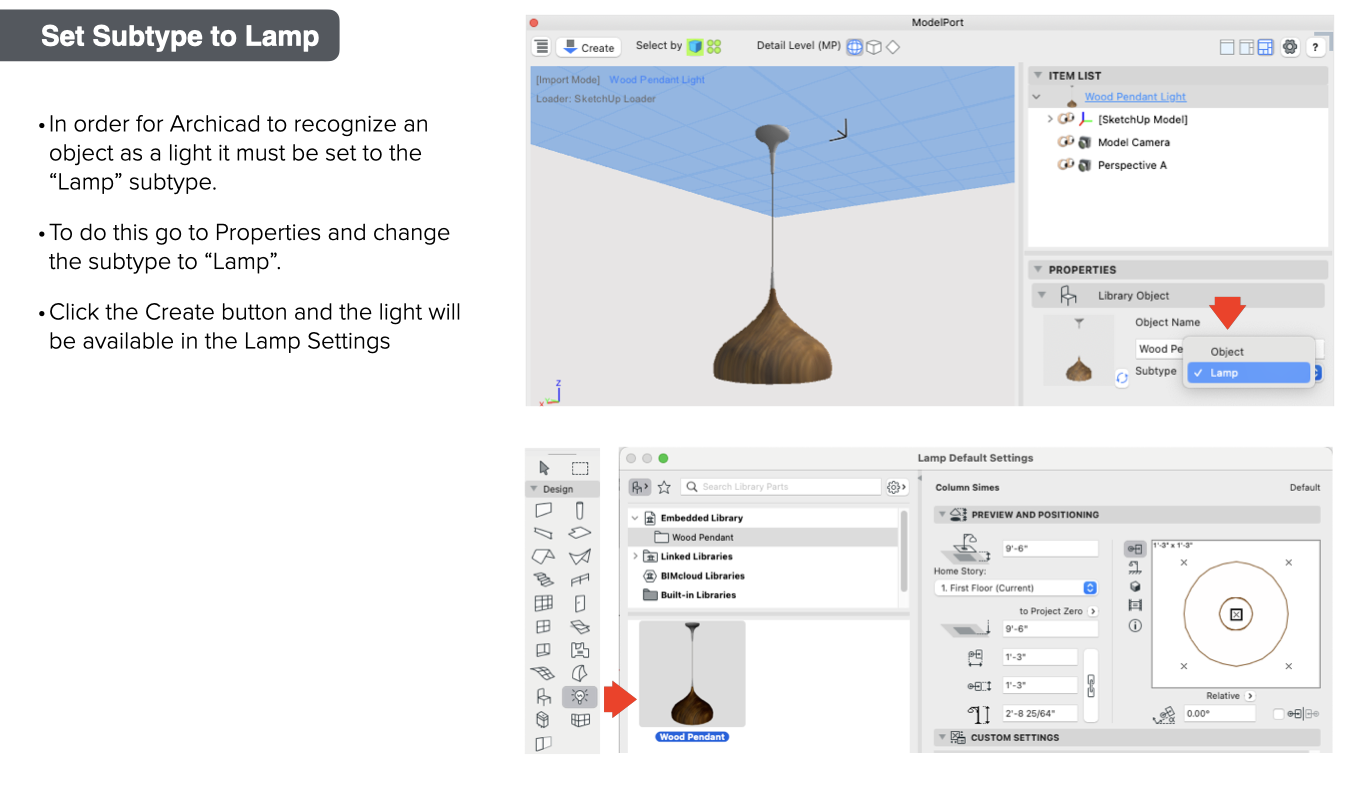Expand the Linked Libraries node

(x=635, y=556)
